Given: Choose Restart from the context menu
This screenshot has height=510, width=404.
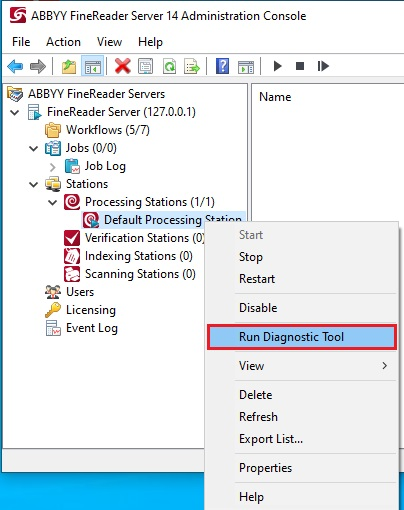Looking at the screenshot, I should pyautogui.click(x=302, y=279).
